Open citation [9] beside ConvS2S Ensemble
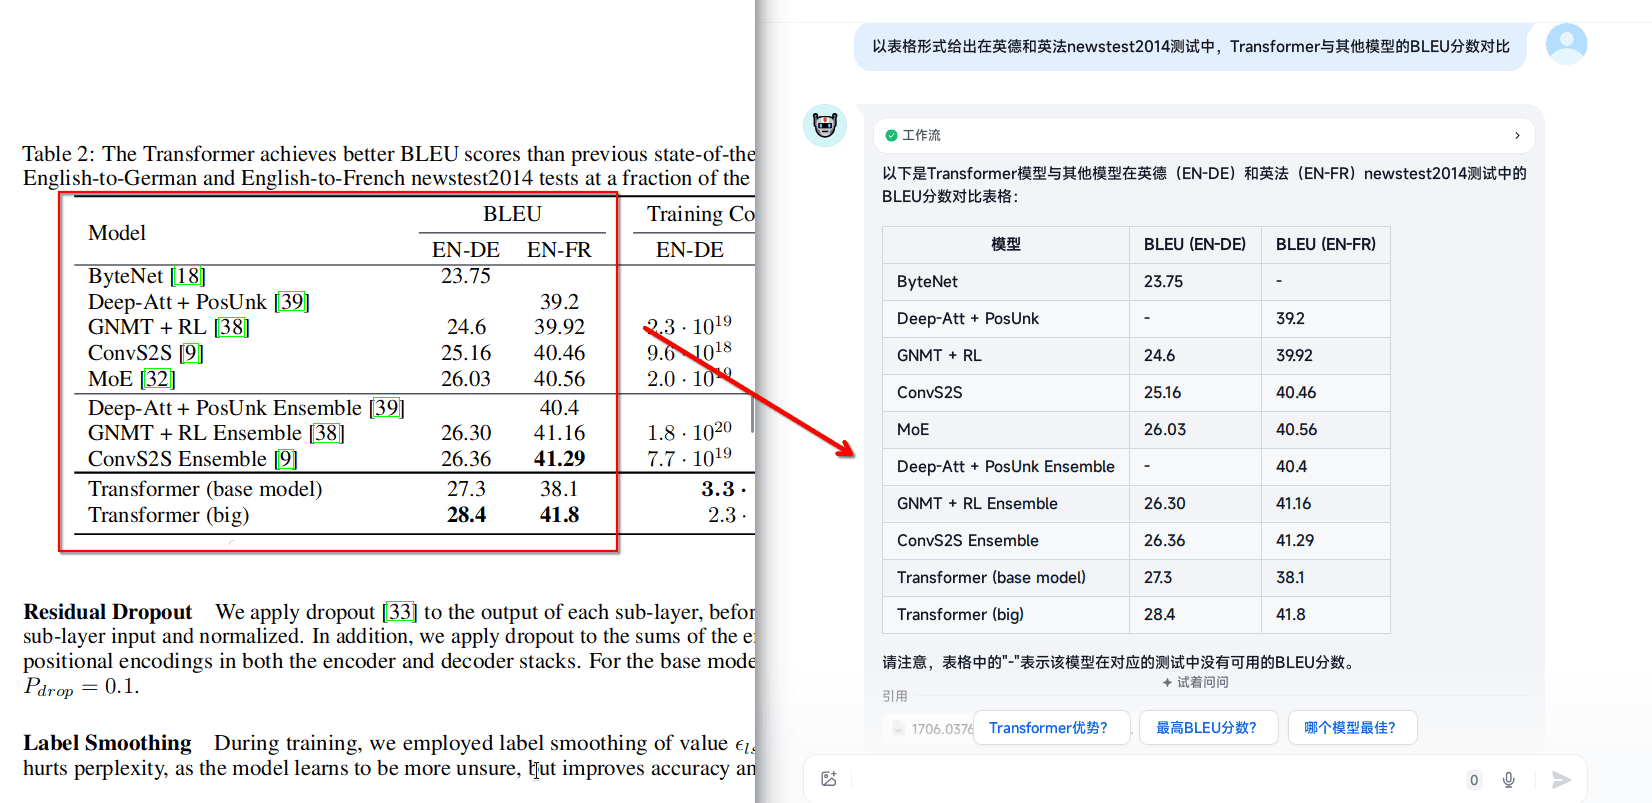The image size is (1652, 803). [x=286, y=459]
